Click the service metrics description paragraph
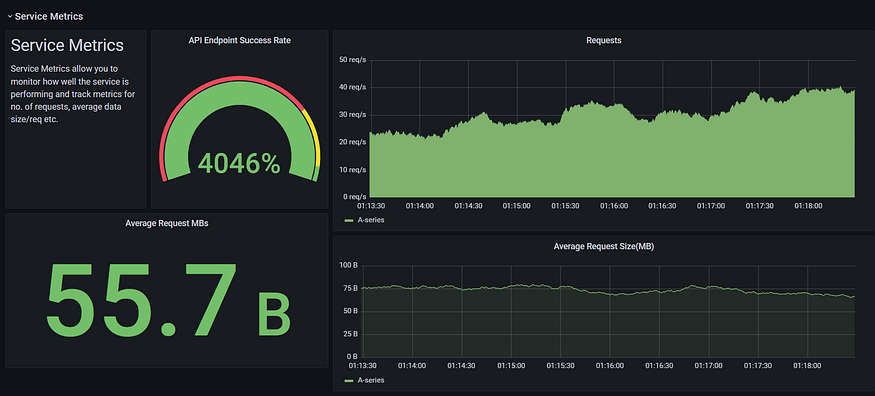 [x=73, y=94]
